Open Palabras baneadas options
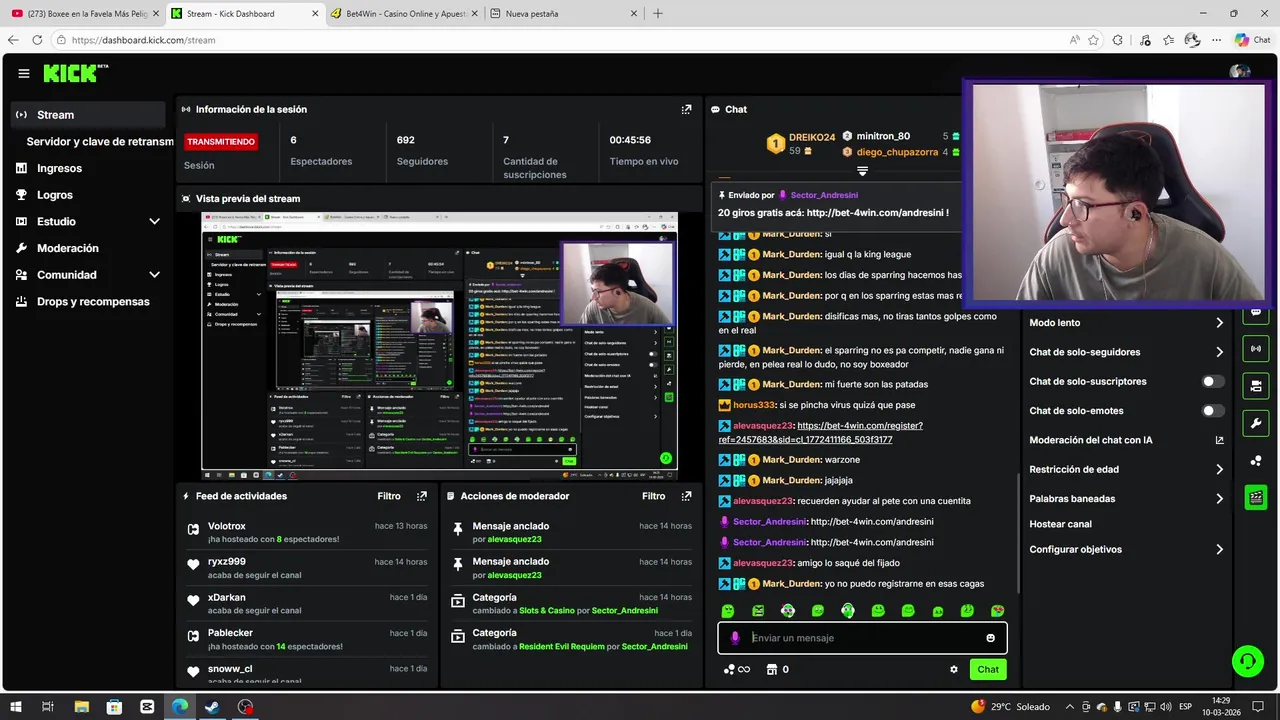The image size is (1280, 720). (1126, 498)
